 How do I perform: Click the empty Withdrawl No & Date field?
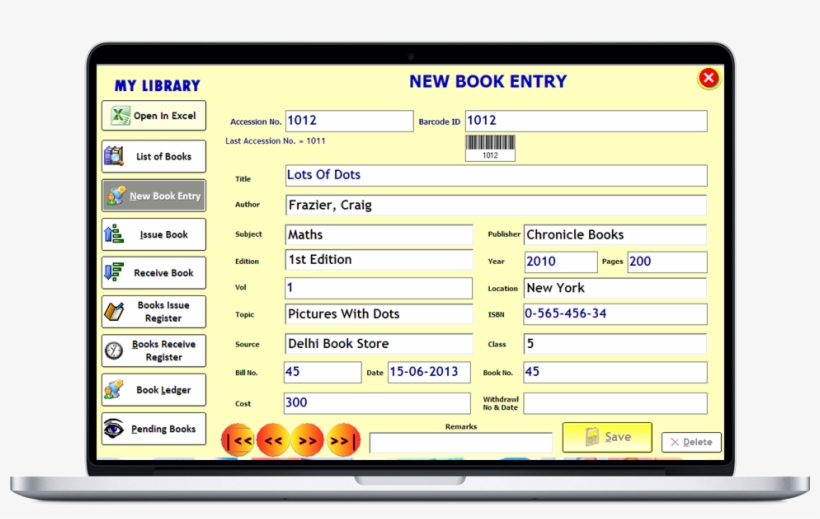616,403
